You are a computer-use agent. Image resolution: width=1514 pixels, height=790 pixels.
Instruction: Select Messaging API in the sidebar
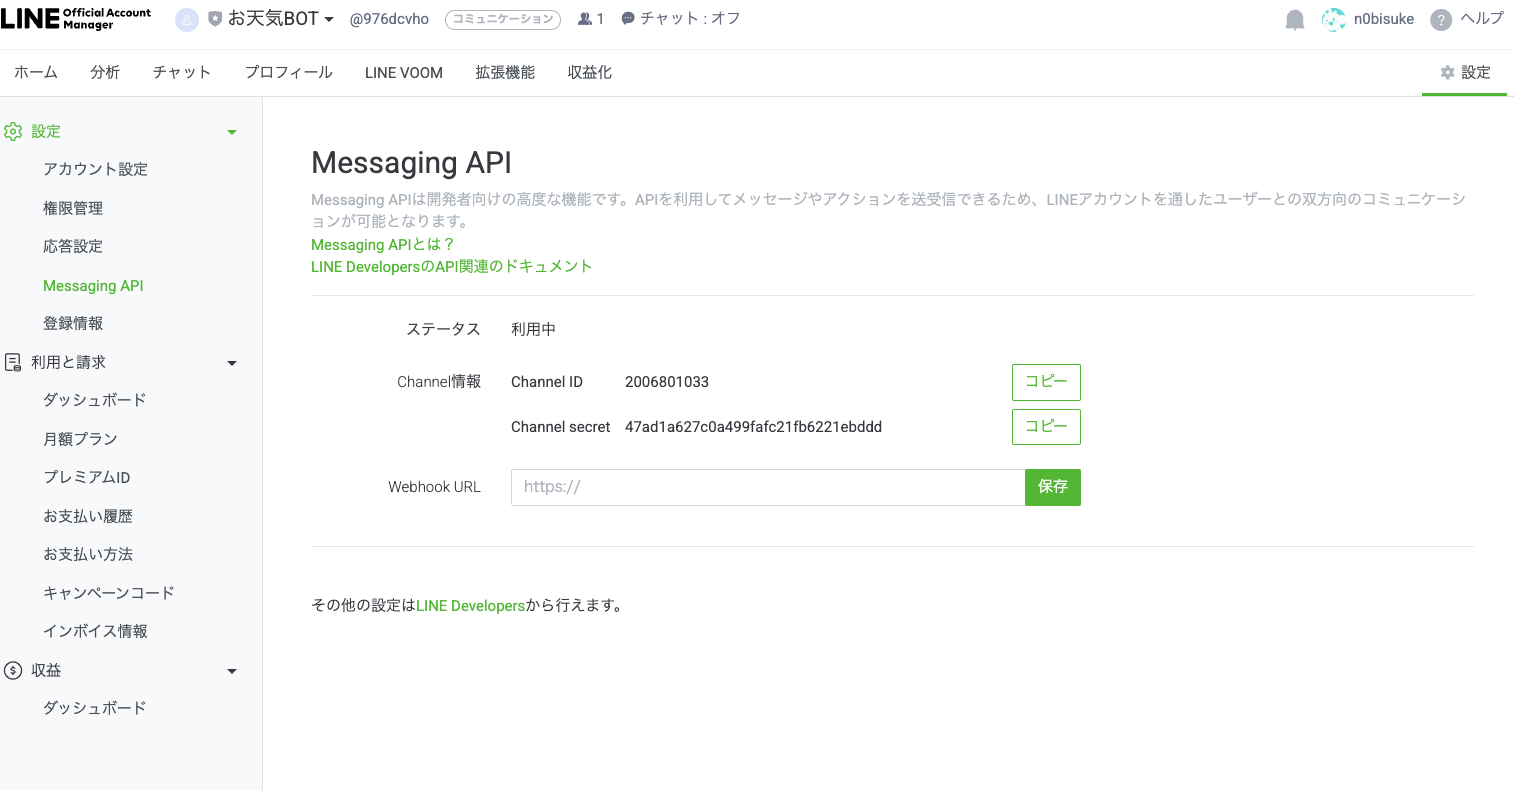coord(93,285)
